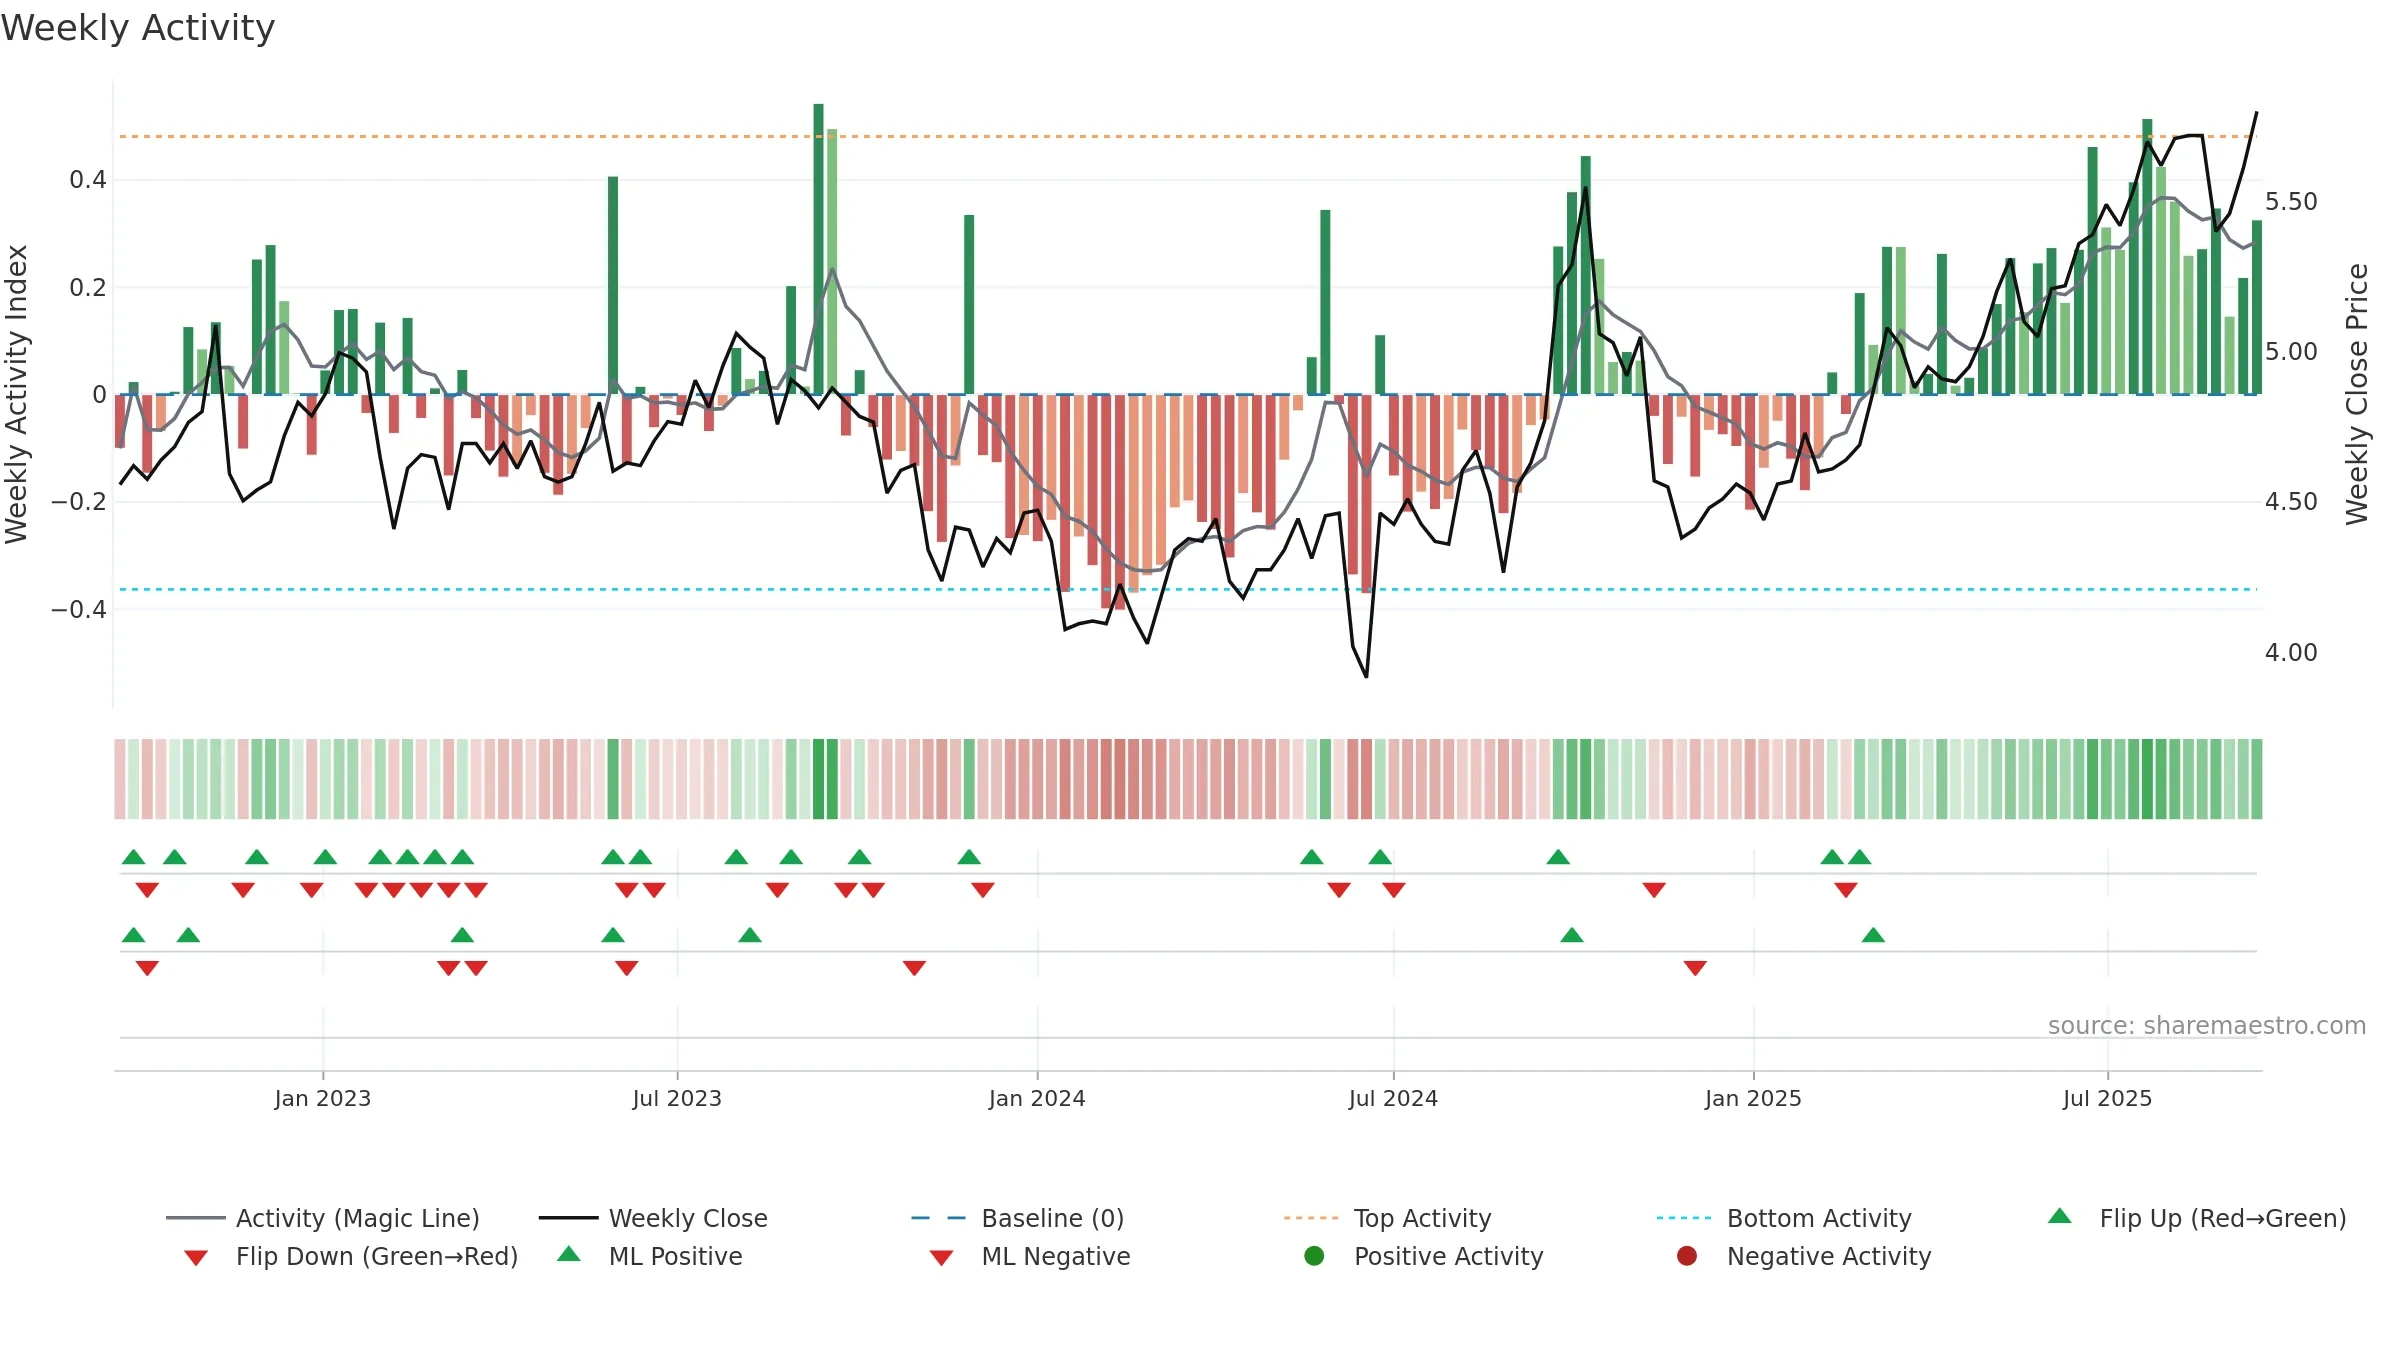The width and height of the screenshot is (2400, 1350).
Task: Click the Negative Activity legend red circle
Action: (1687, 1256)
